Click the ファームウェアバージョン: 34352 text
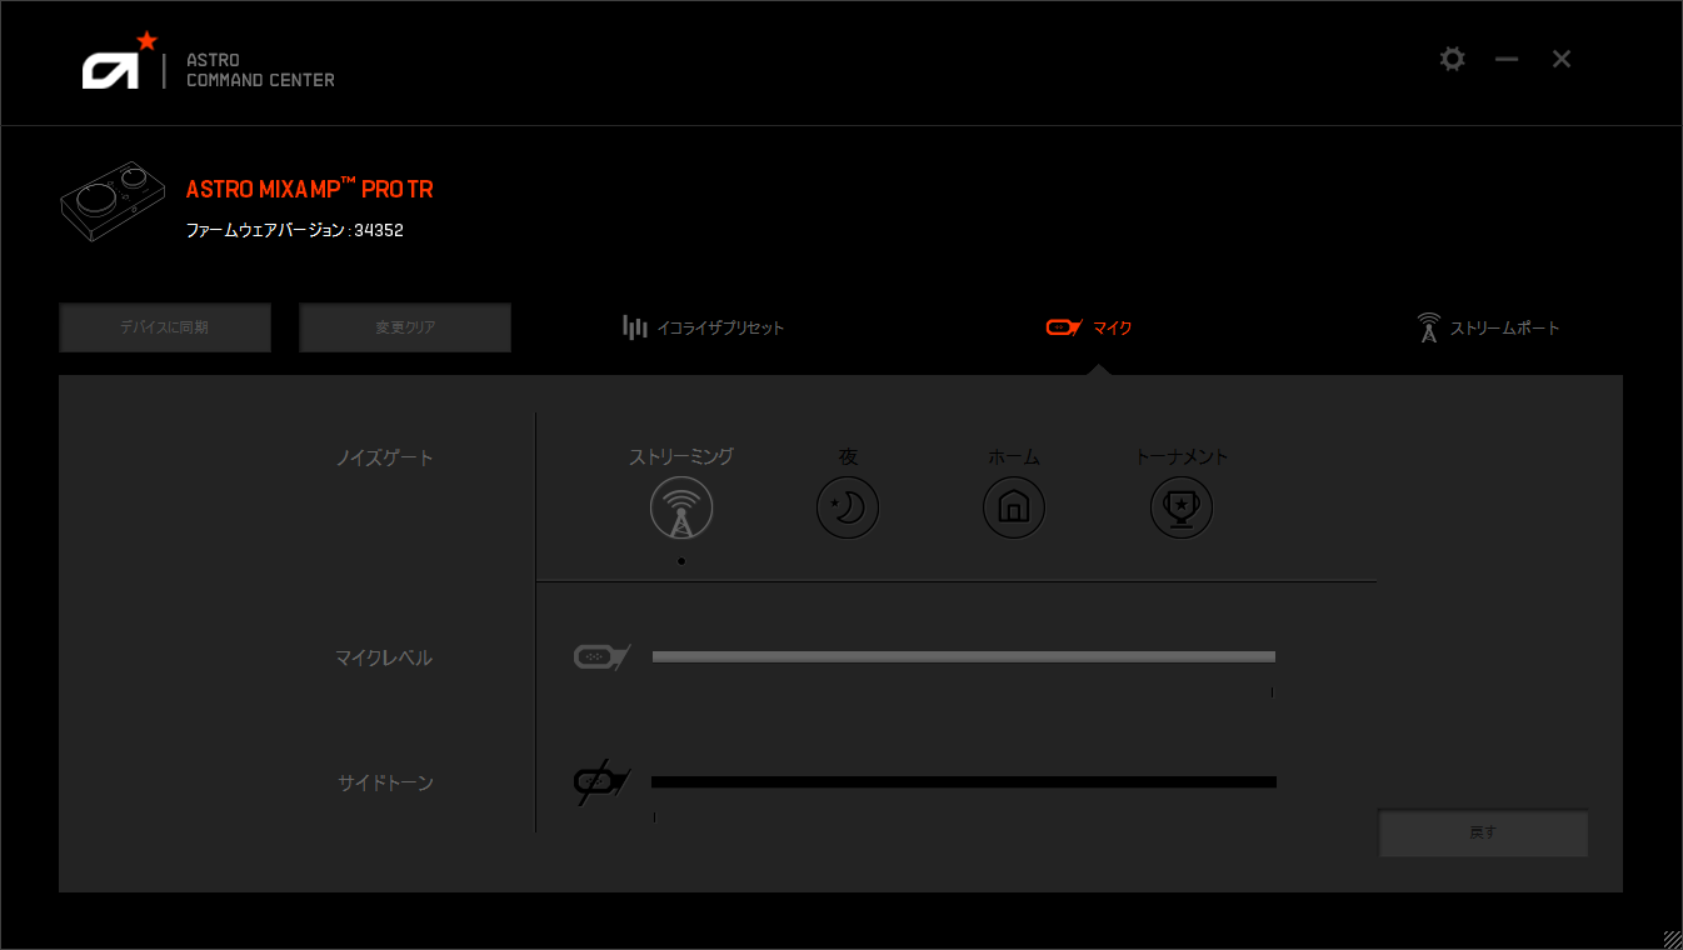1683x950 pixels. [295, 230]
